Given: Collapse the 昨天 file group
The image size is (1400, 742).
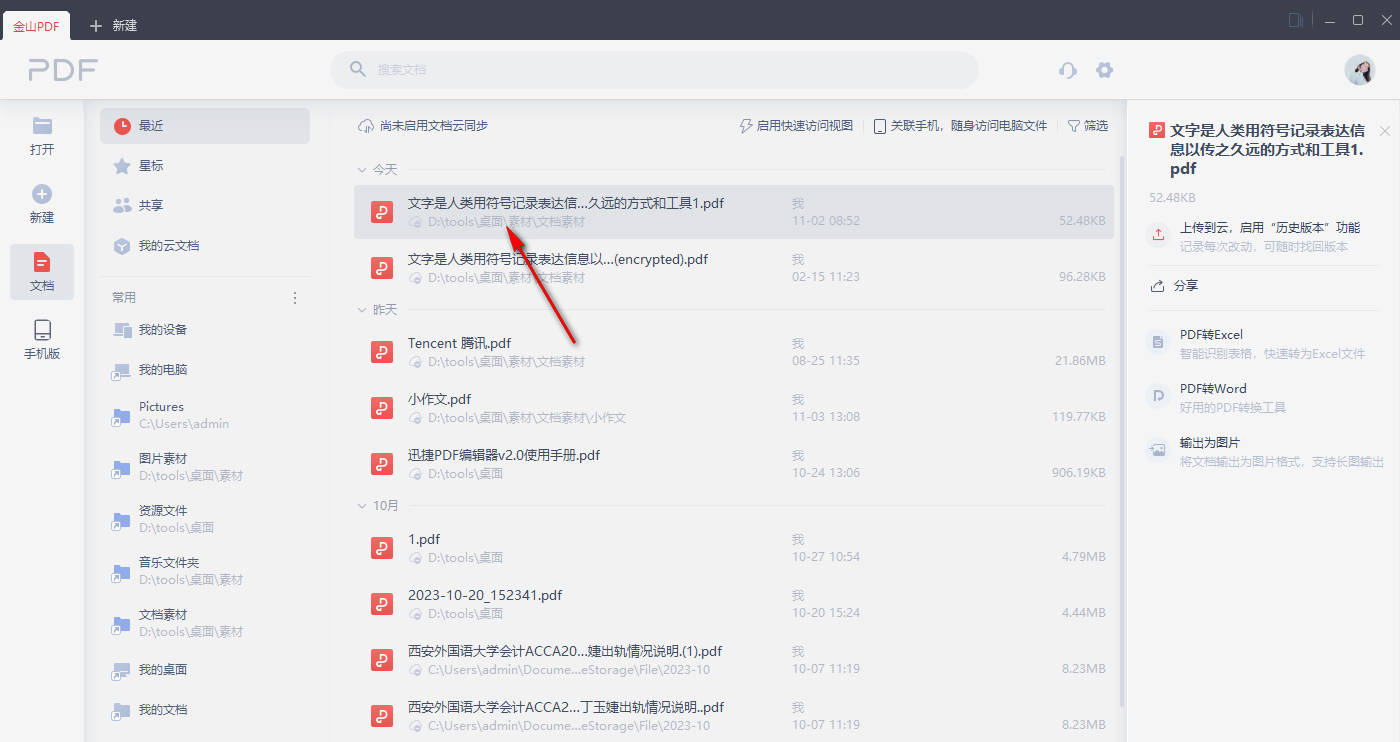Looking at the screenshot, I should coord(362,310).
